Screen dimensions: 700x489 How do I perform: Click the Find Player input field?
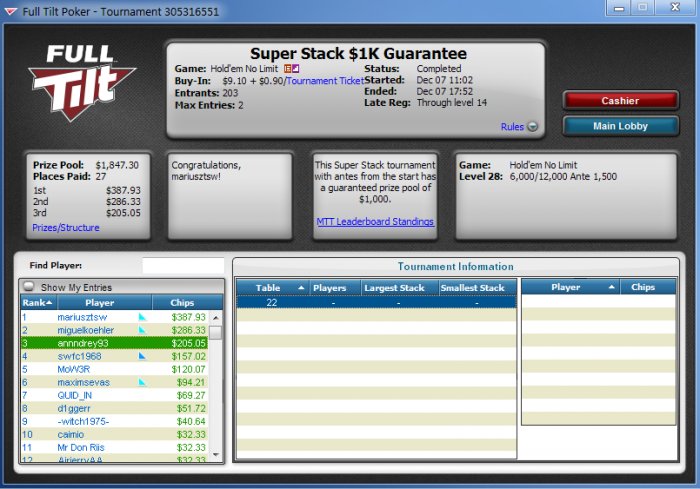point(183,265)
